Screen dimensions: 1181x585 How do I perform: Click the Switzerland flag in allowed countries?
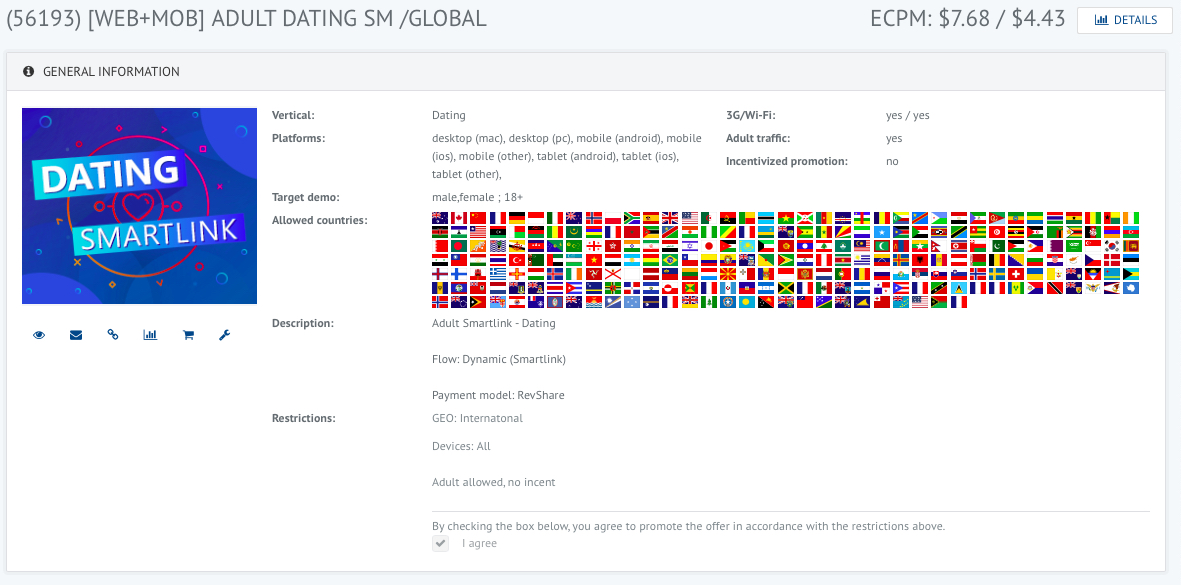click(x=1016, y=274)
